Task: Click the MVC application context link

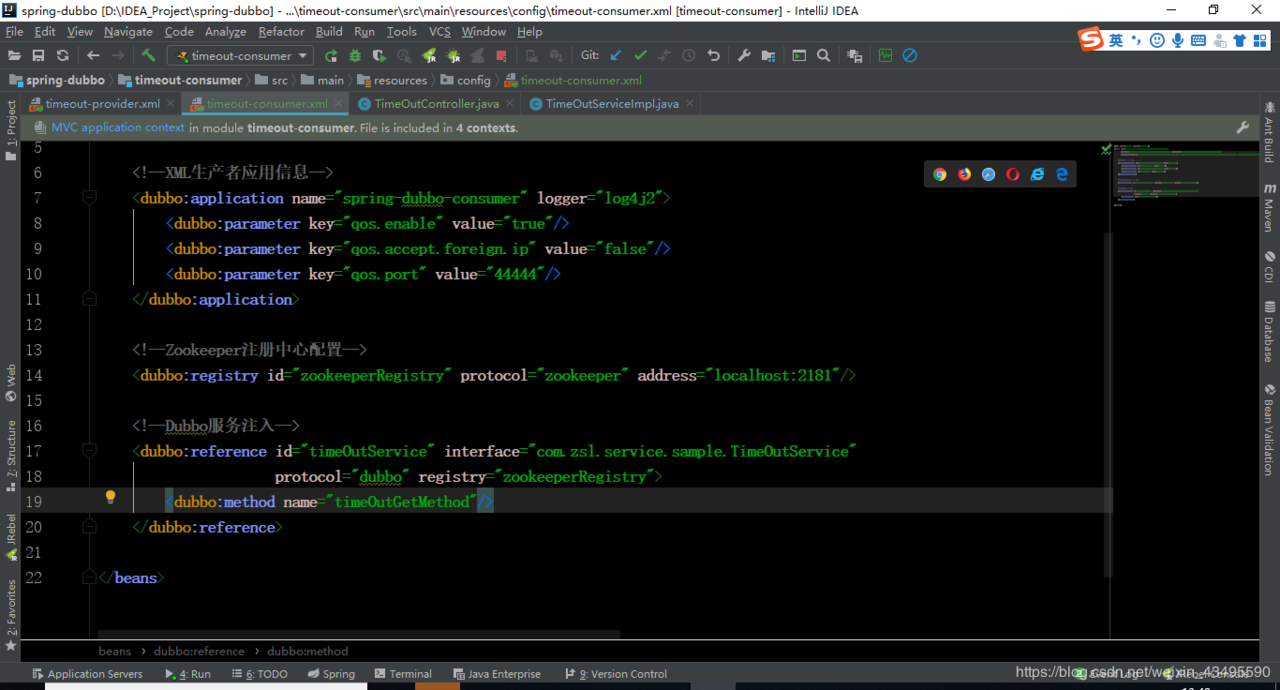Action: pyautogui.click(x=118, y=128)
